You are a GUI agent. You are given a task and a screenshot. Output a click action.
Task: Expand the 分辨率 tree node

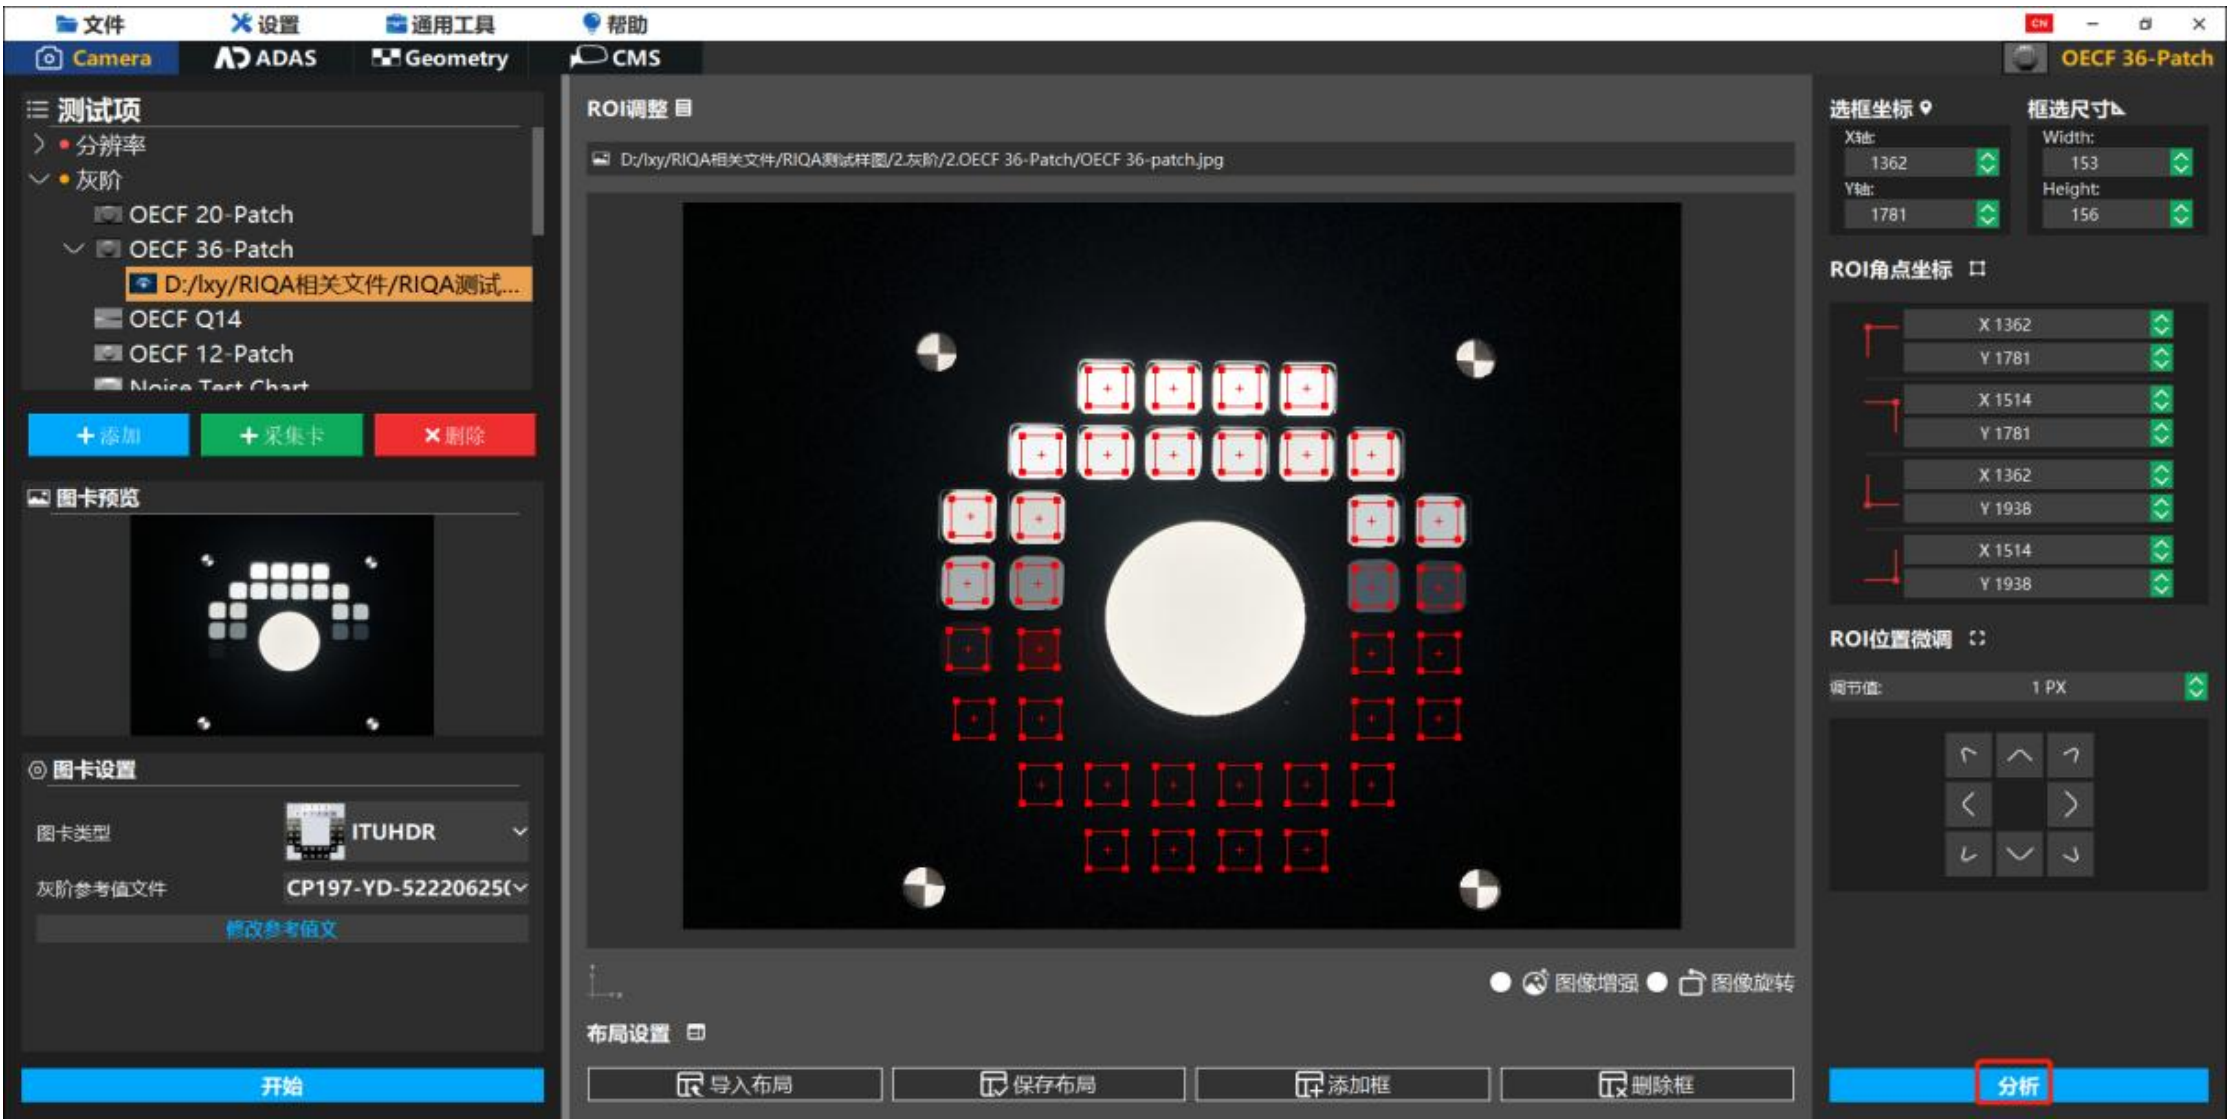tap(38, 145)
